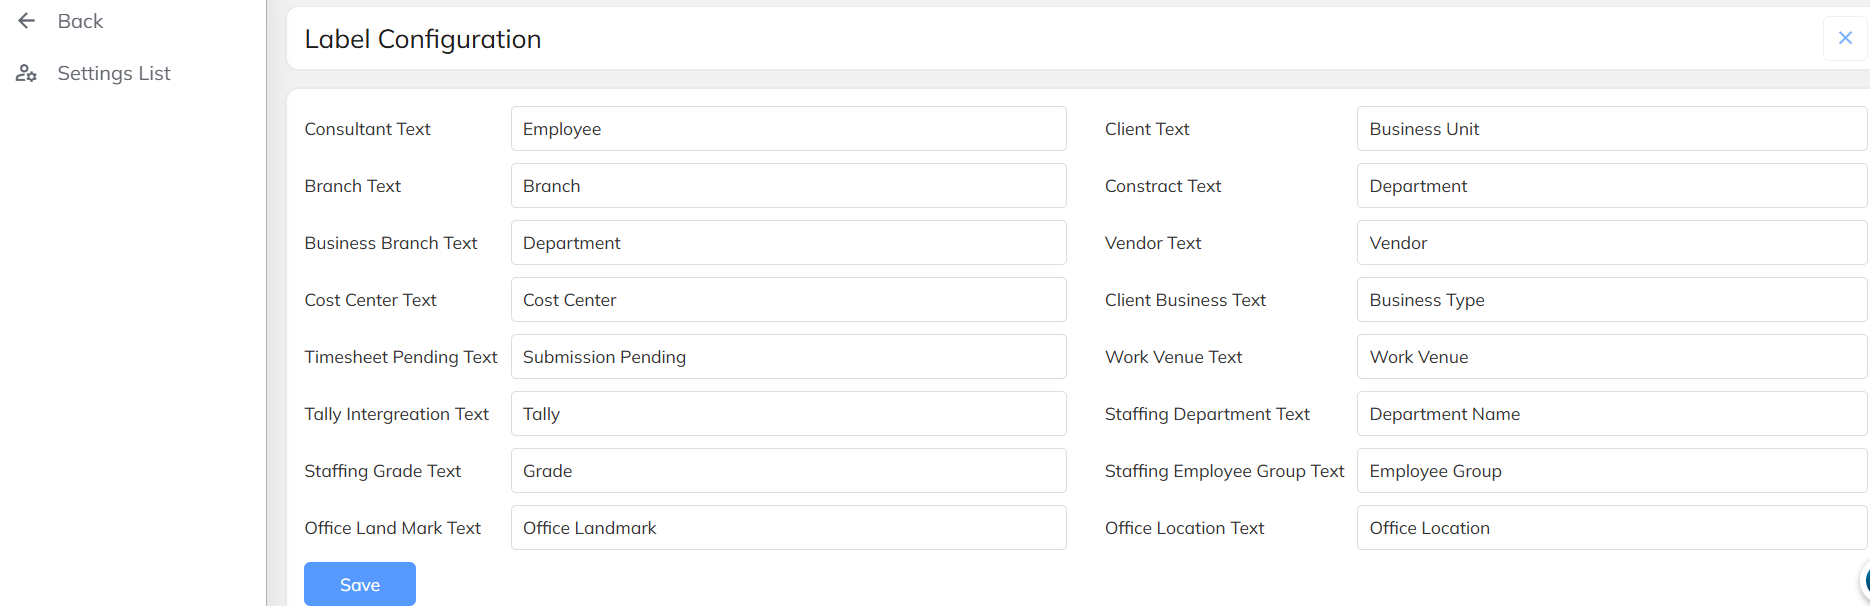This screenshot has width=1870, height=606.
Task: Focus the Staffing Department Text field
Action: coord(1610,414)
